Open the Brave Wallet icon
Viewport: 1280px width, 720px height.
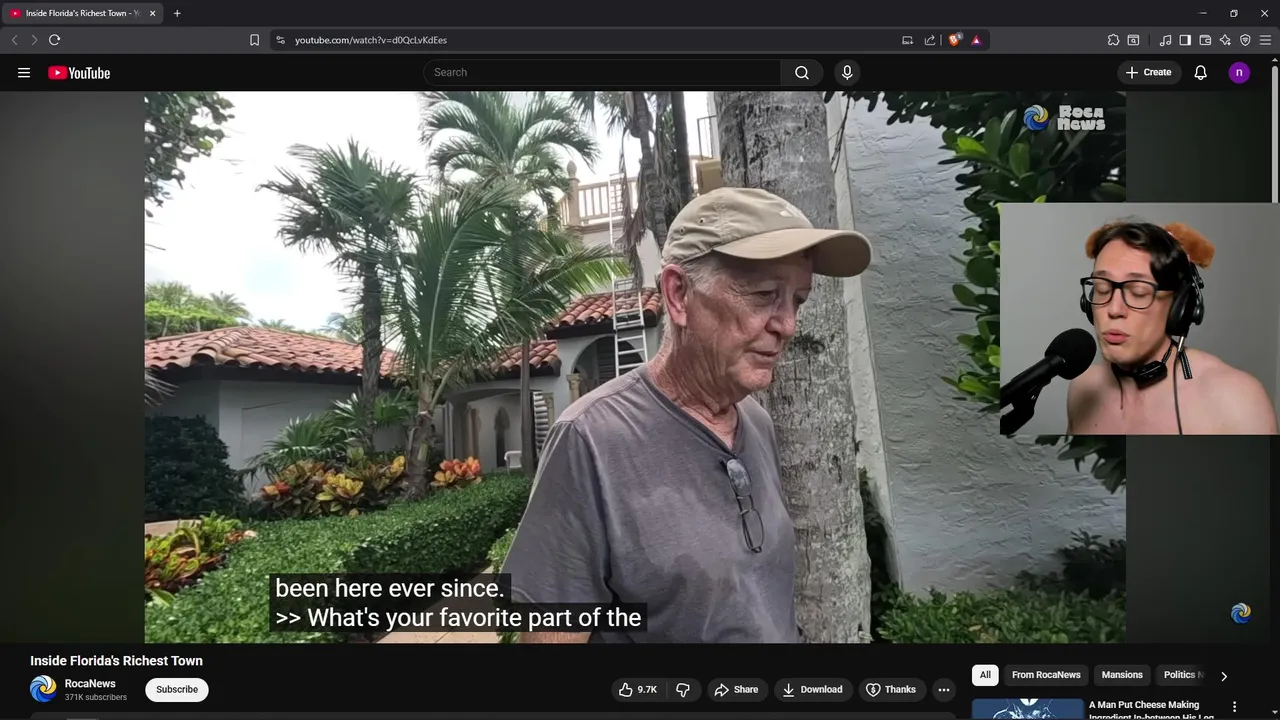(x=1205, y=40)
